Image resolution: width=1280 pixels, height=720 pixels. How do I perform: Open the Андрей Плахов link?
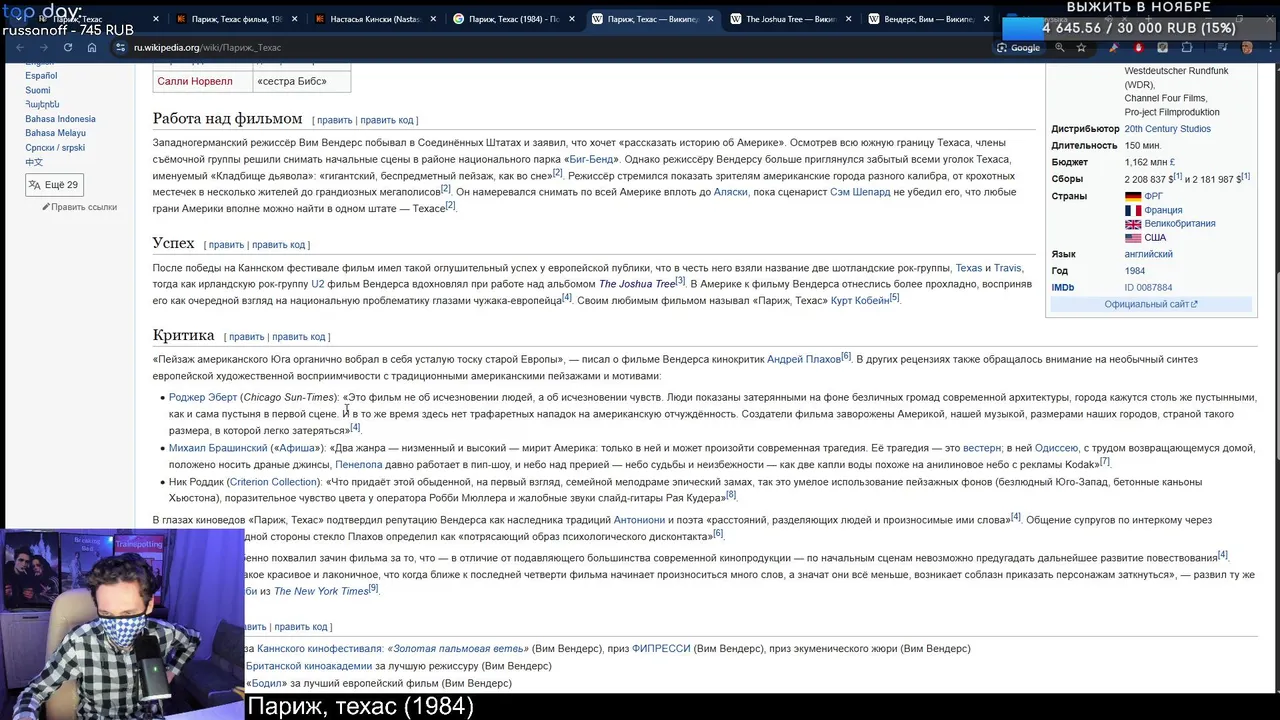pyautogui.click(x=804, y=359)
